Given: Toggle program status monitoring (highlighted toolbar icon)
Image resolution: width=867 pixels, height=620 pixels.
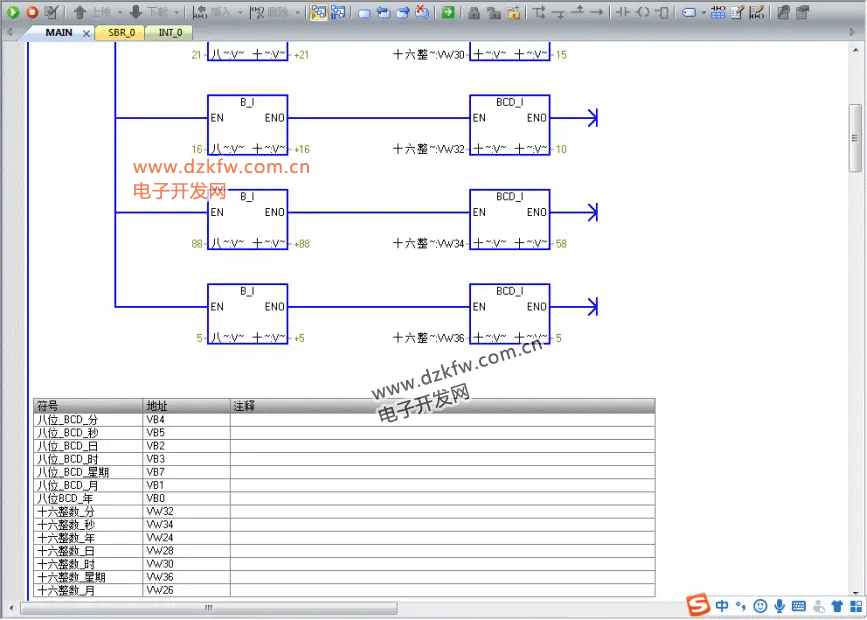Looking at the screenshot, I should coord(318,12).
